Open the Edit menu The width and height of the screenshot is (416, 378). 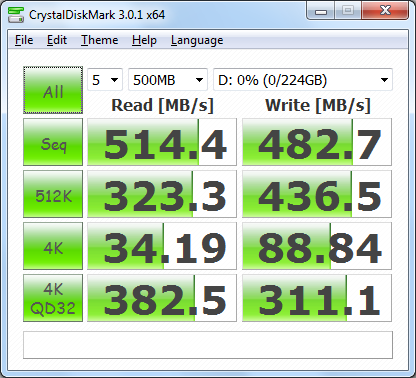[57, 40]
